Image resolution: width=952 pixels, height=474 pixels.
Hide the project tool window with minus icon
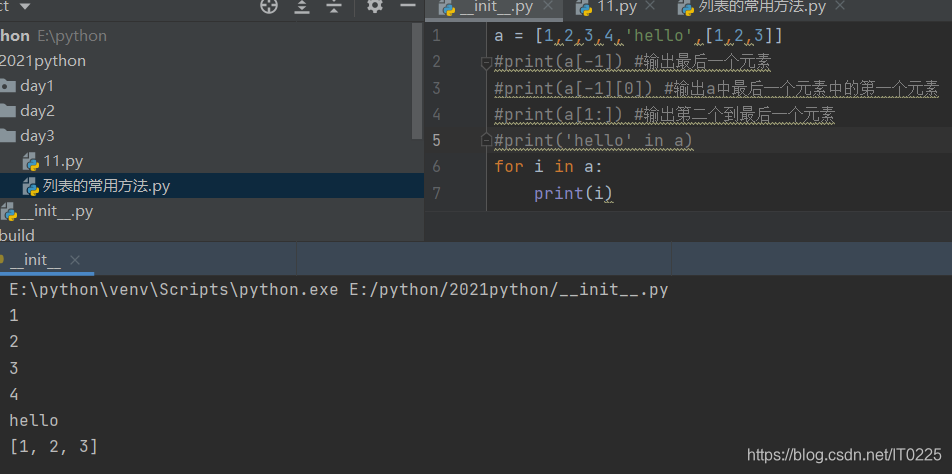click(x=408, y=6)
